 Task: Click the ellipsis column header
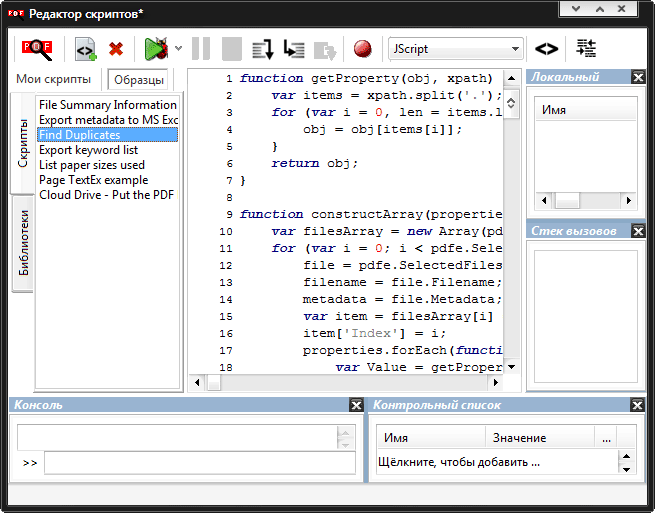tap(606, 438)
